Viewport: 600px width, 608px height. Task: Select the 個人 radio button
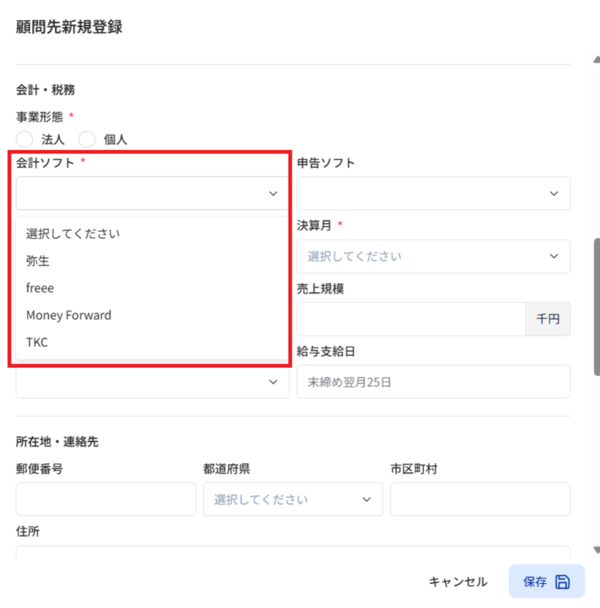87,139
